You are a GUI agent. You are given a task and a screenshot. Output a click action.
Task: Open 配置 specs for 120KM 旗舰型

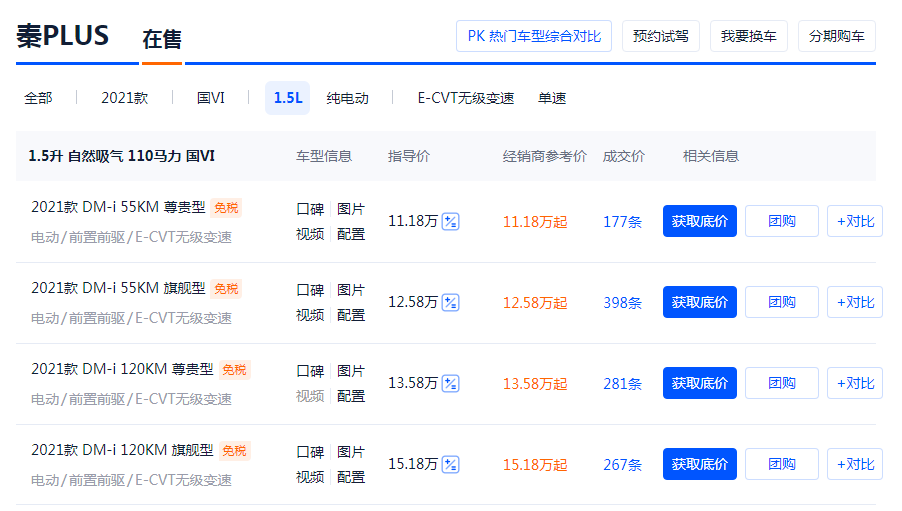click(x=351, y=478)
